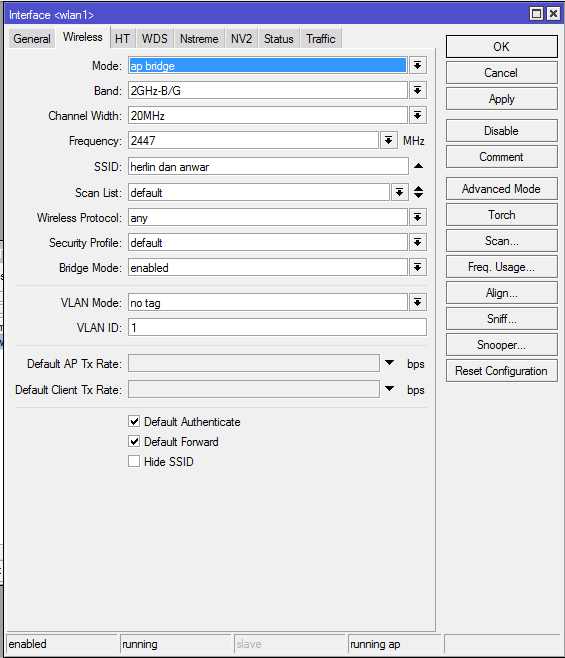This screenshot has height=658, width=565.
Task: Click the running ap status text
Action: coord(375,644)
